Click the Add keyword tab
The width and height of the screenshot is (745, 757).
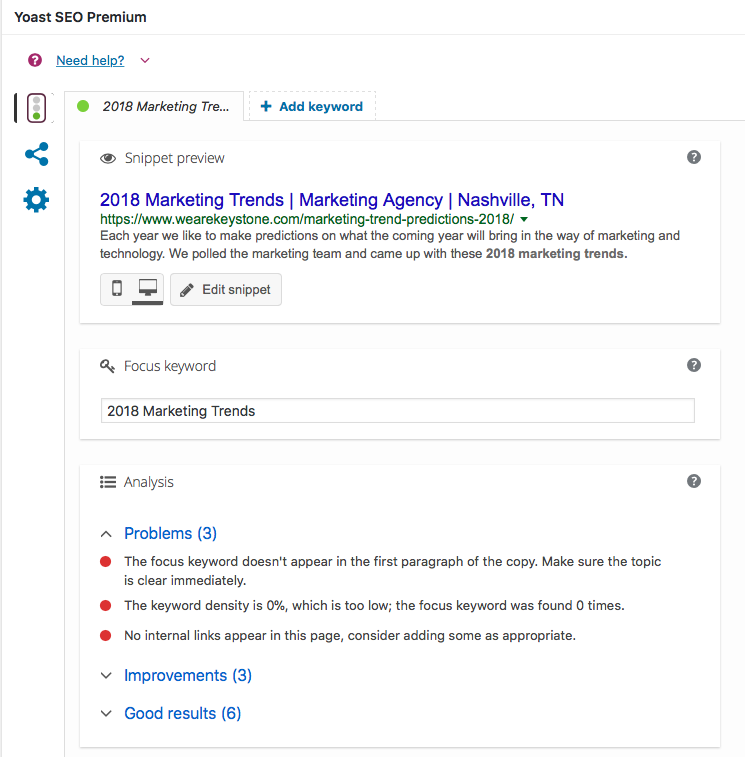[312, 106]
